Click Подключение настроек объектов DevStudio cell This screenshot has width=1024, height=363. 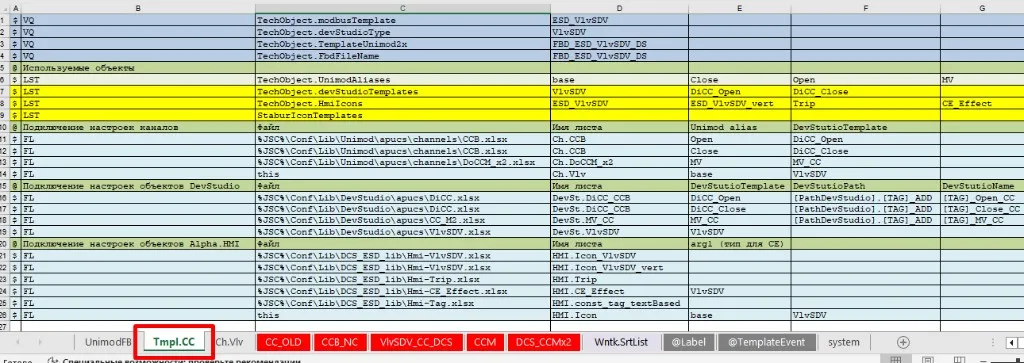pyautogui.click(x=138, y=186)
